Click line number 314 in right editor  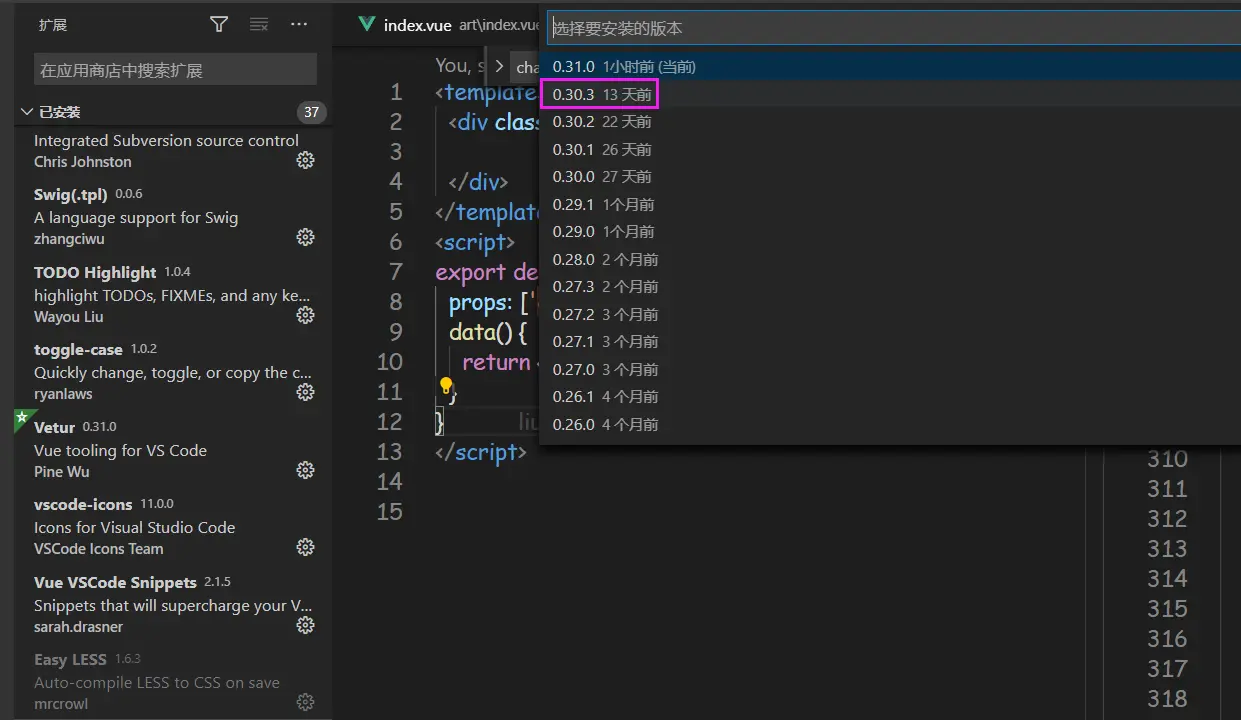(x=1167, y=579)
